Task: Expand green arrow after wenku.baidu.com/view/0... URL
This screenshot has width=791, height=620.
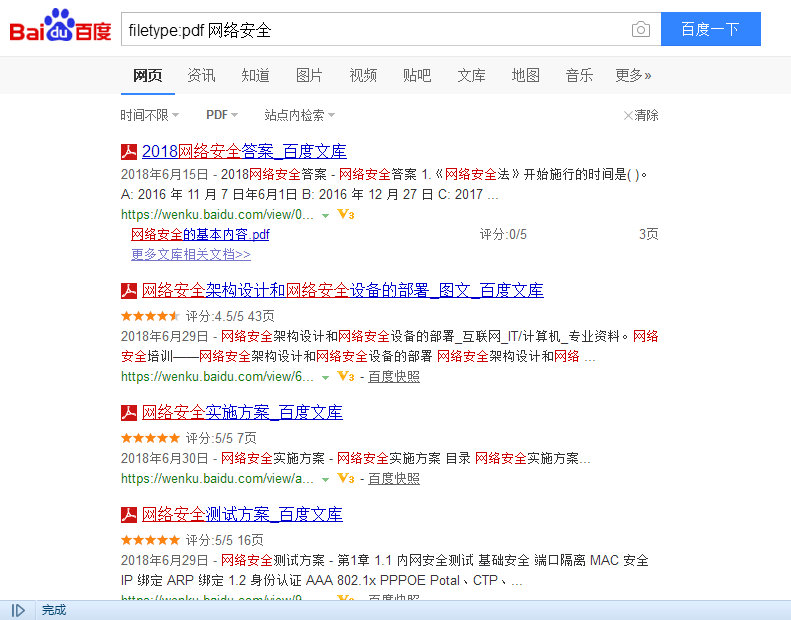Action: (325, 215)
